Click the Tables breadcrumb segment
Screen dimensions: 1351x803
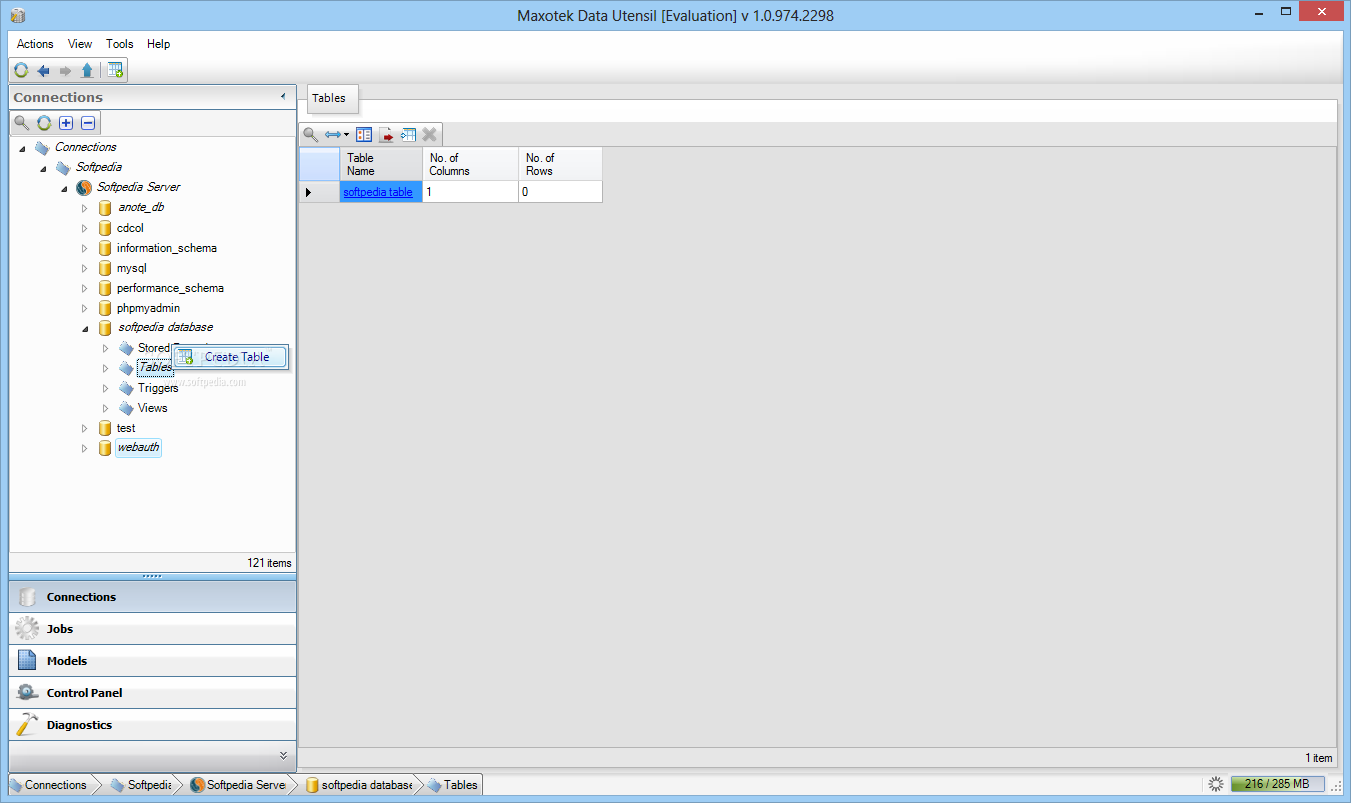click(x=452, y=785)
